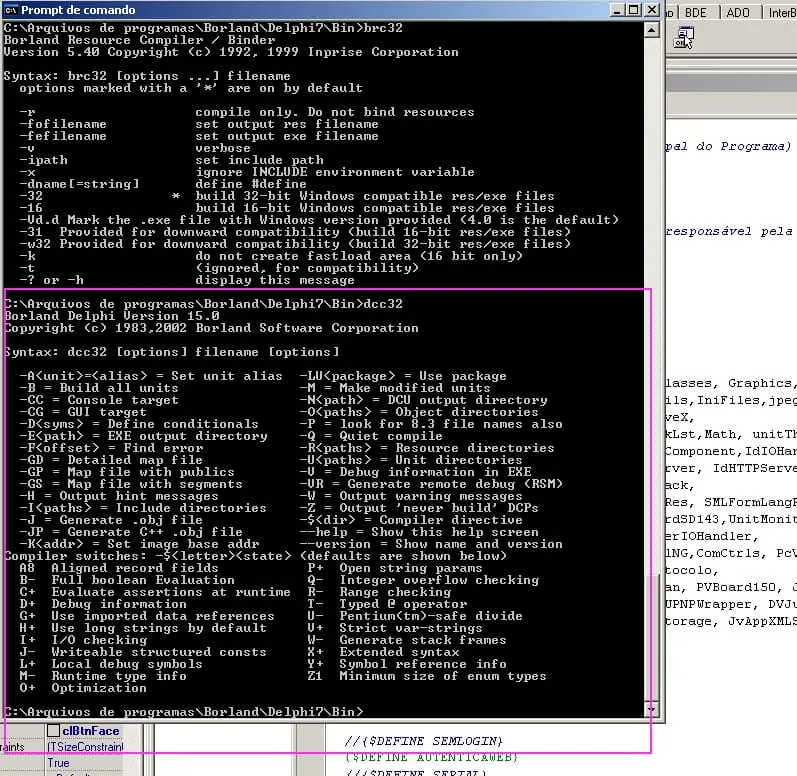Viewport: 797px width, 776px height.
Task: Click the 'responsável pela' comment in editor
Action: (729, 231)
